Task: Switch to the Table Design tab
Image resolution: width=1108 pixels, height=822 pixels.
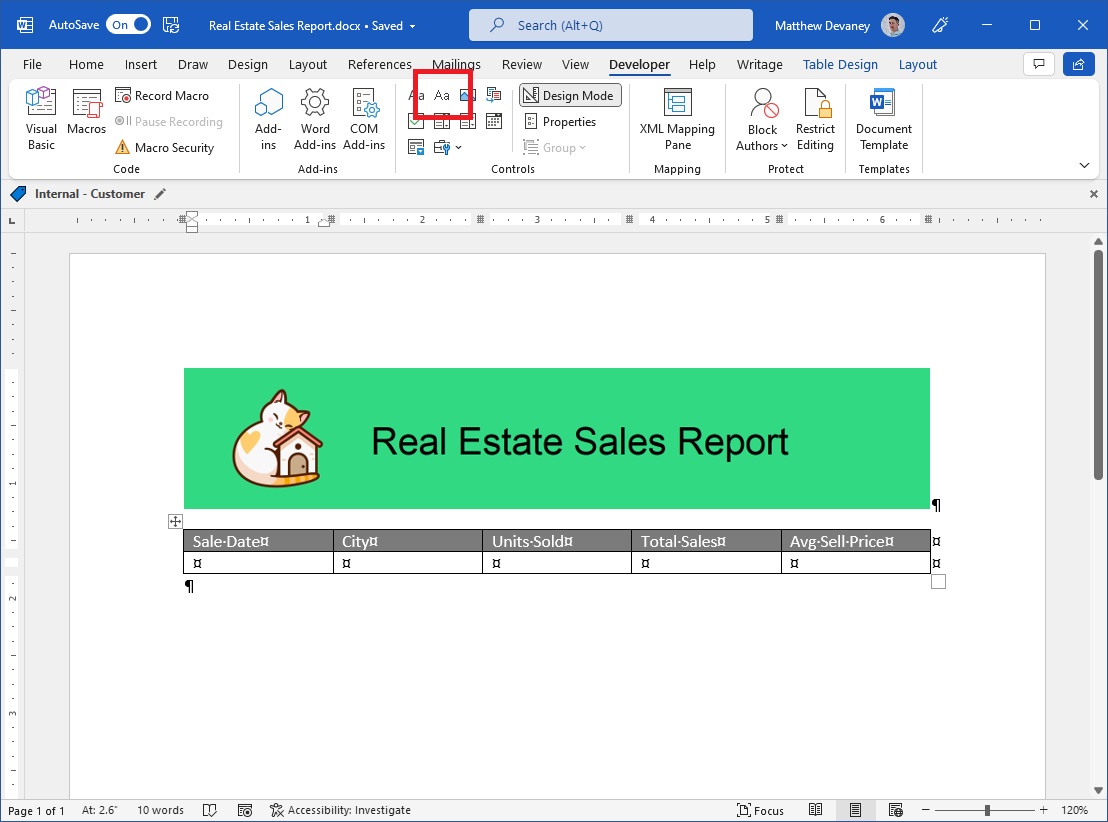Action: (x=840, y=64)
